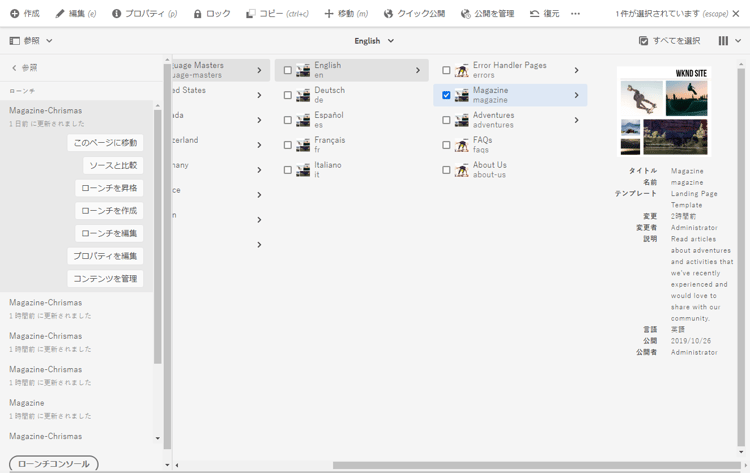Check the About Us page checkbox

point(446,170)
